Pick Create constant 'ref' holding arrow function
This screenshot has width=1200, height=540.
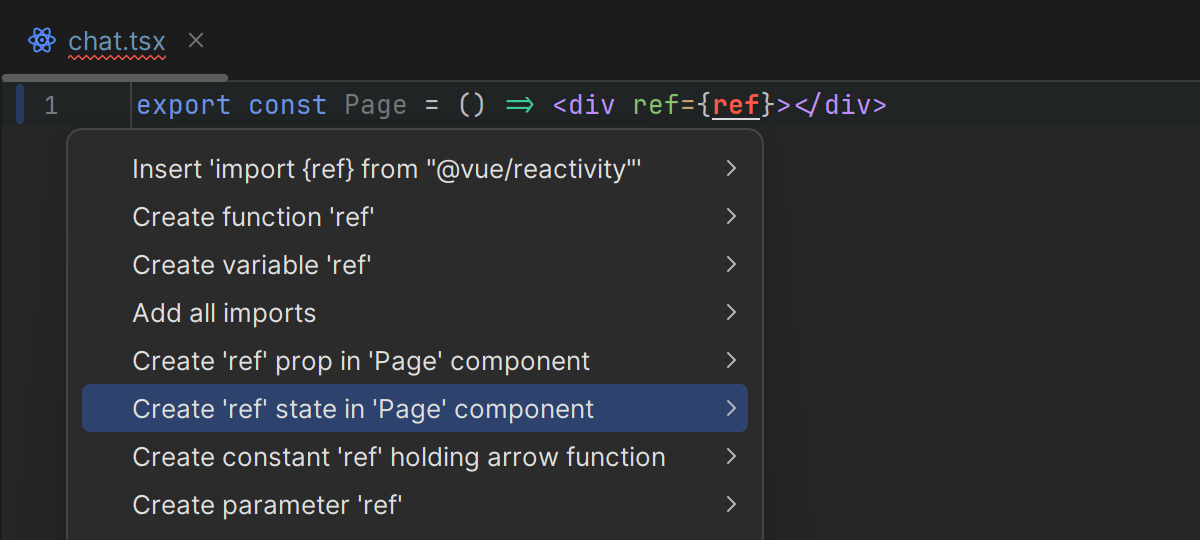pos(398,457)
